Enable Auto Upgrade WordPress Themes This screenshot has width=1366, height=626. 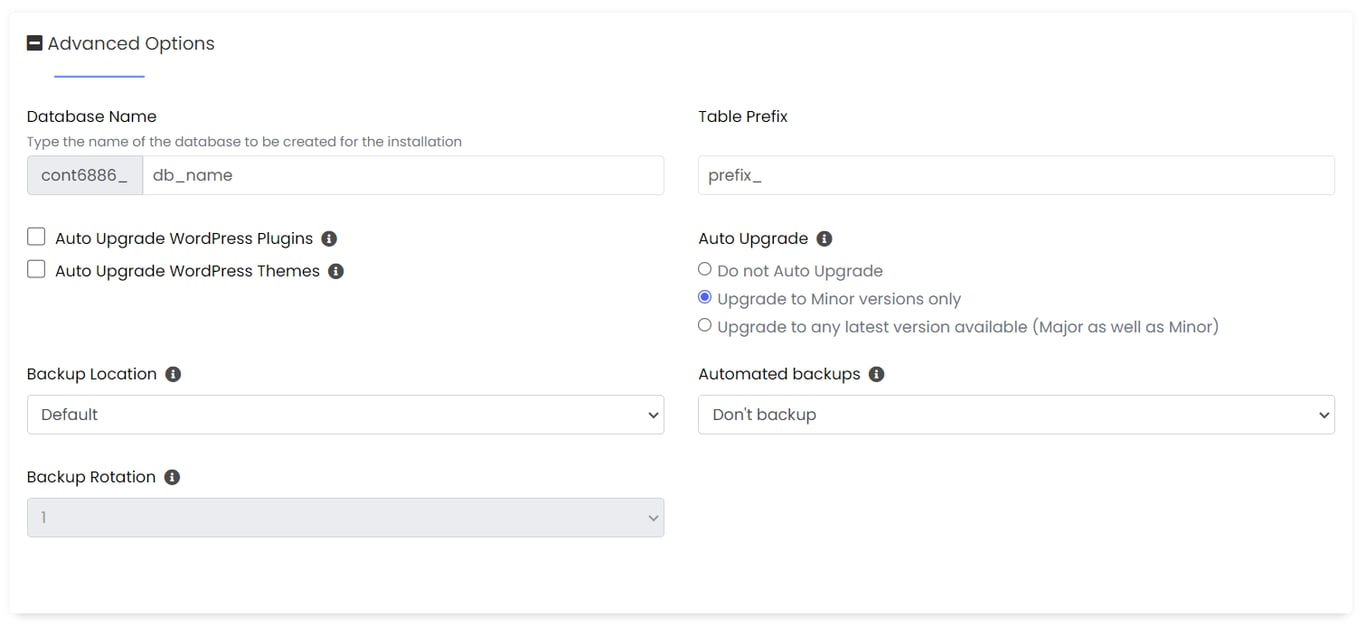click(36, 268)
